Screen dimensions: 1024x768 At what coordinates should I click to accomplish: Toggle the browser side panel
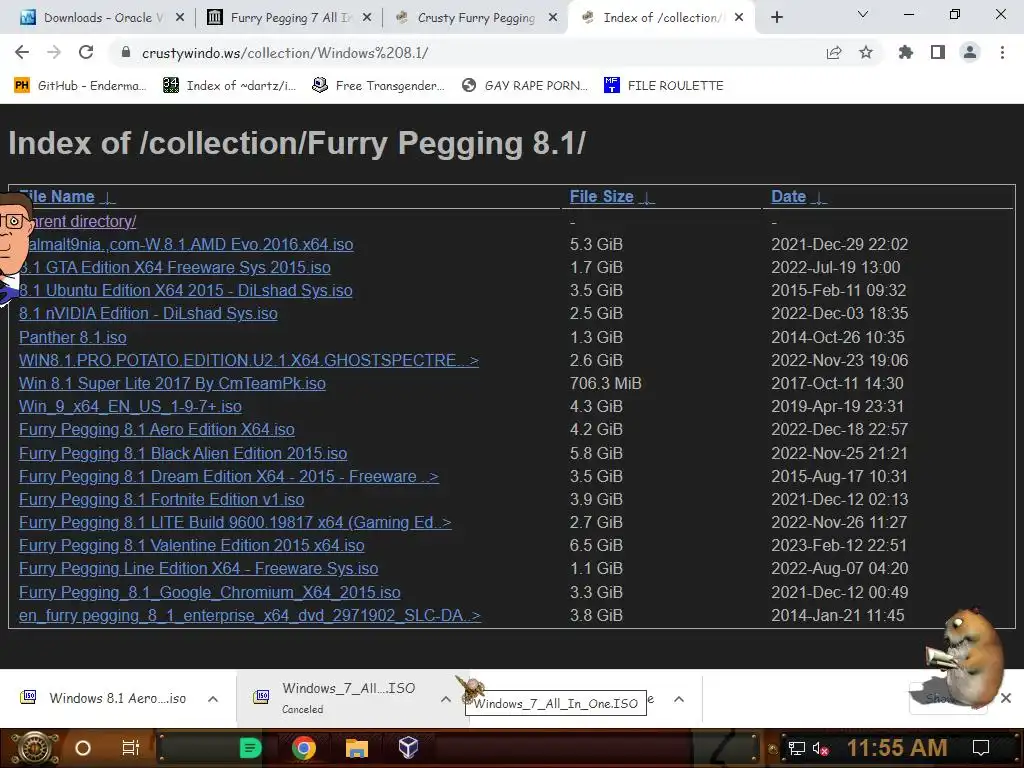[938, 52]
